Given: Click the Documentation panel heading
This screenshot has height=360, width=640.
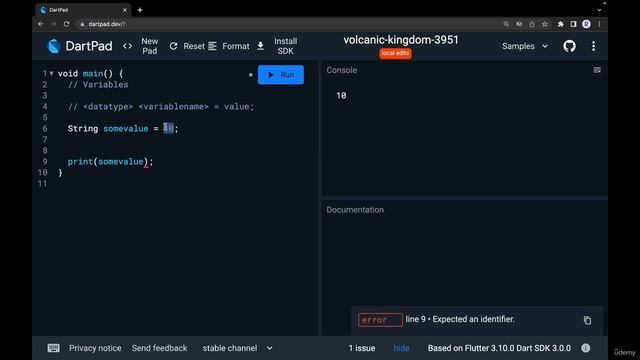Looking at the screenshot, I should 355,210.
